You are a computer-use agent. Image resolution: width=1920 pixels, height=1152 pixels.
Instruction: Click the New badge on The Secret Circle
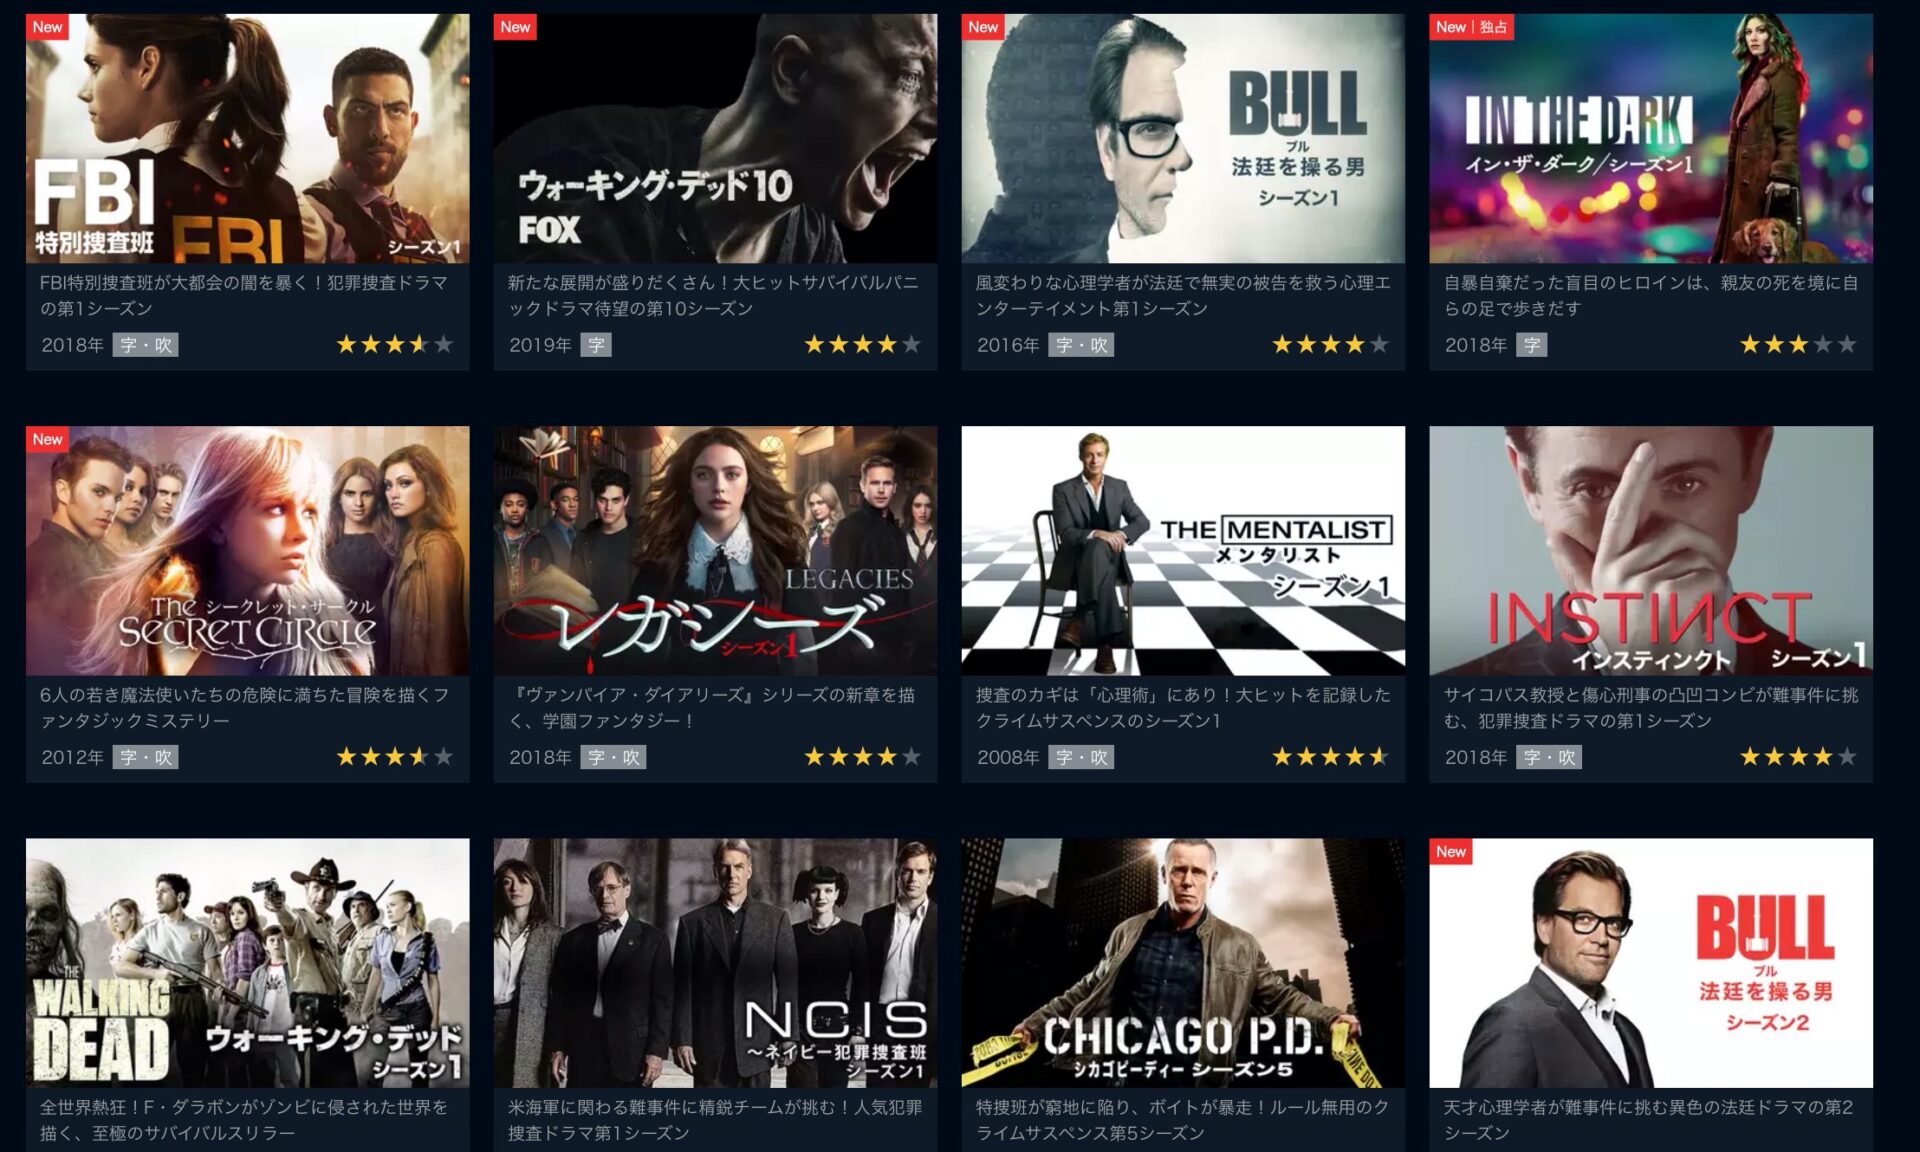47,439
